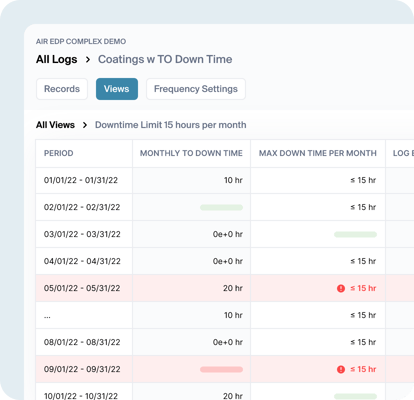Click the 10 hr value for January
This screenshot has height=400, width=414.
(x=233, y=180)
